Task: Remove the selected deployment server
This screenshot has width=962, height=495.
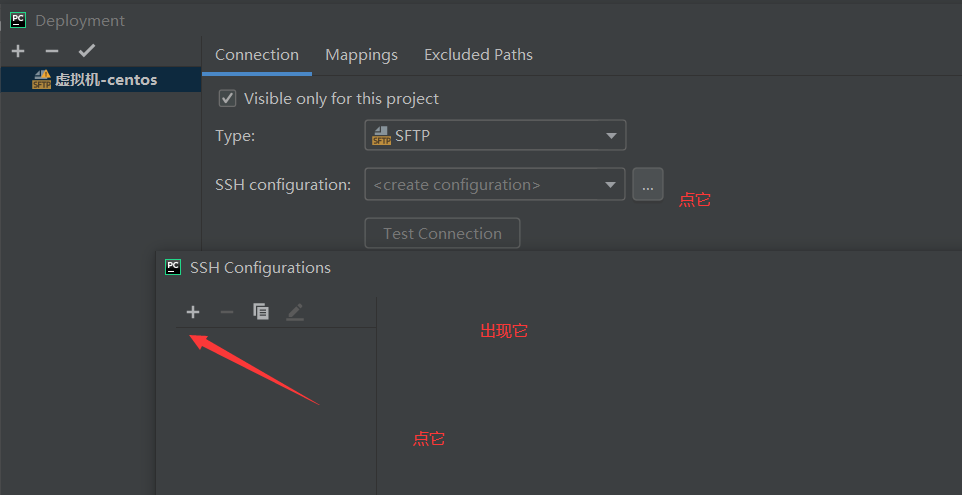Action: click(x=52, y=51)
